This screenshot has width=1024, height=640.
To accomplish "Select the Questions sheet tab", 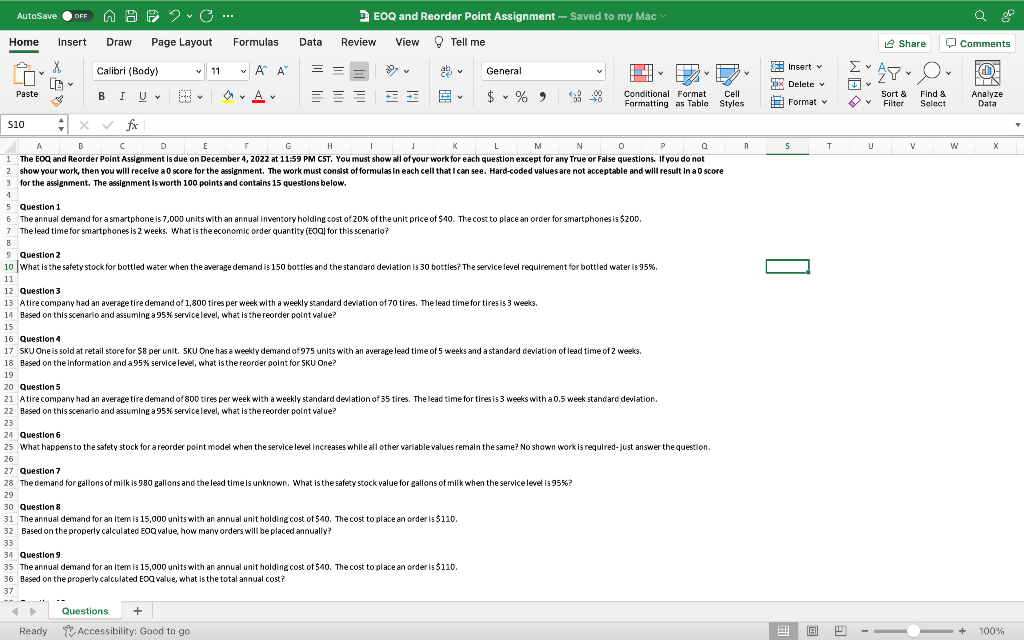I will (85, 611).
